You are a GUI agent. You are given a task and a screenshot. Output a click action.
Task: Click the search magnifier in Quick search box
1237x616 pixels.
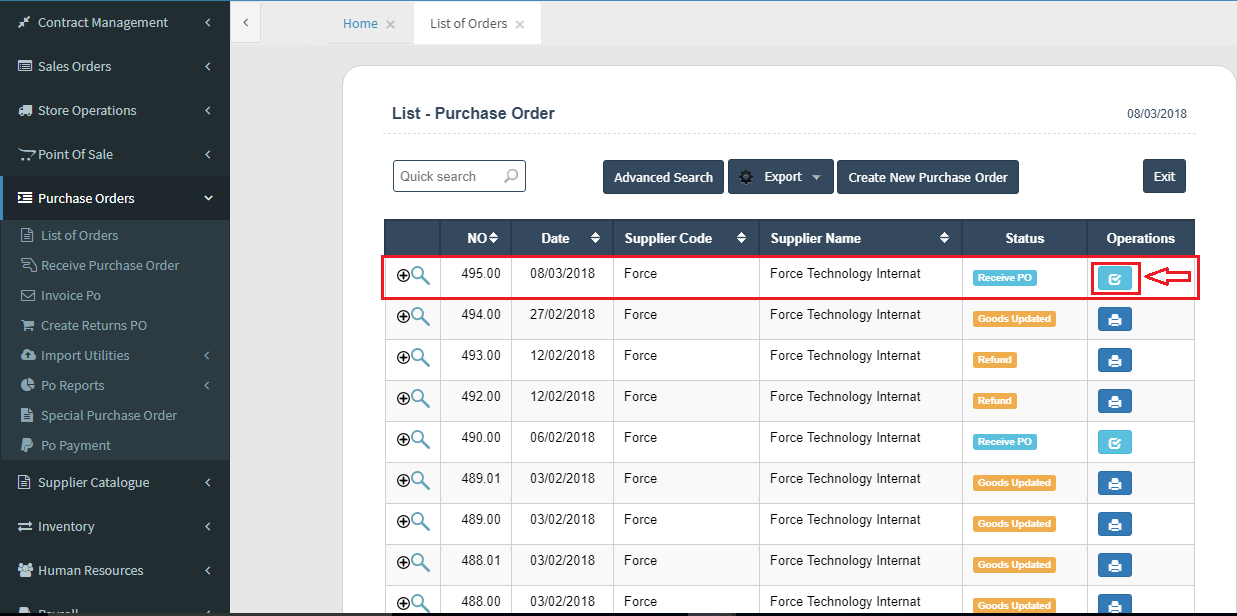coord(511,176)
